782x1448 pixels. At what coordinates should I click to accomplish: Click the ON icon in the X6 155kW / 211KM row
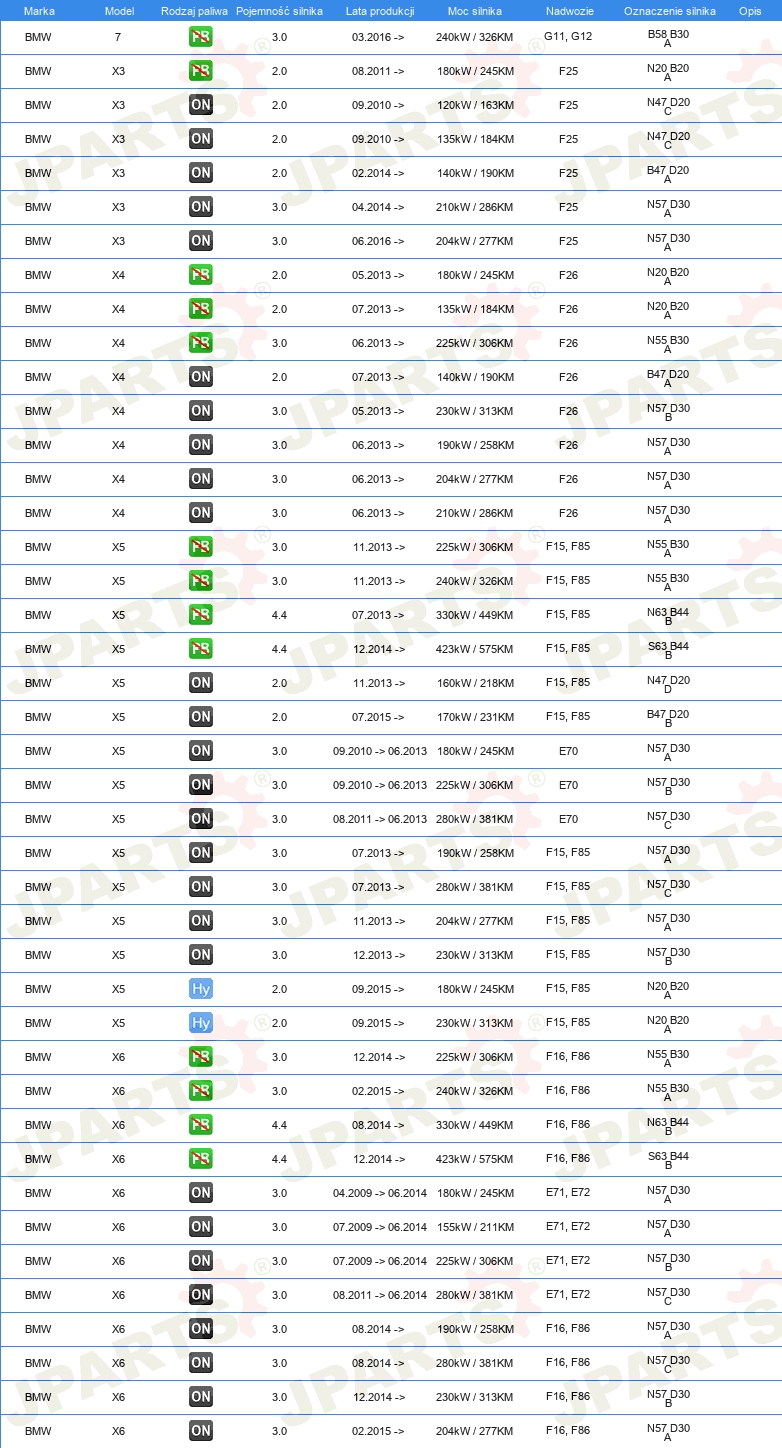tap(201, 1227)
